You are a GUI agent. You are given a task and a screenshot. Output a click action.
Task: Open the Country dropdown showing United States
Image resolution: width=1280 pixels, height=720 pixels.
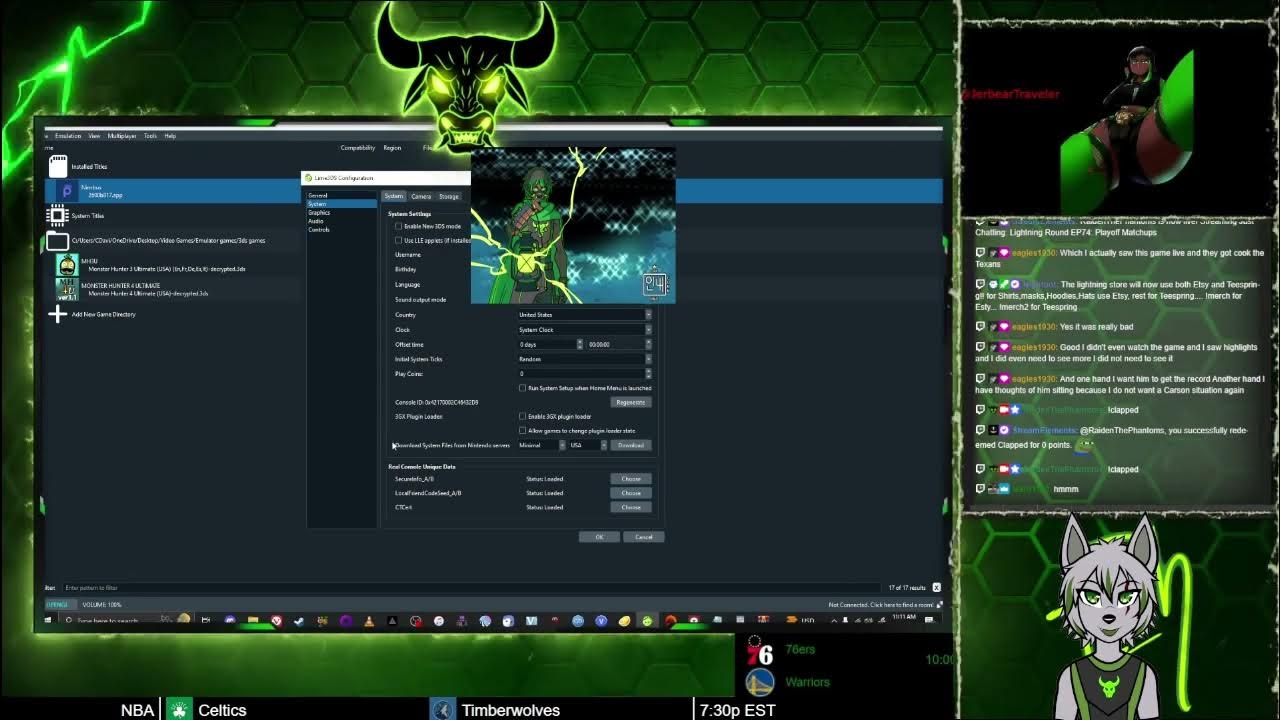click(584, 315)
